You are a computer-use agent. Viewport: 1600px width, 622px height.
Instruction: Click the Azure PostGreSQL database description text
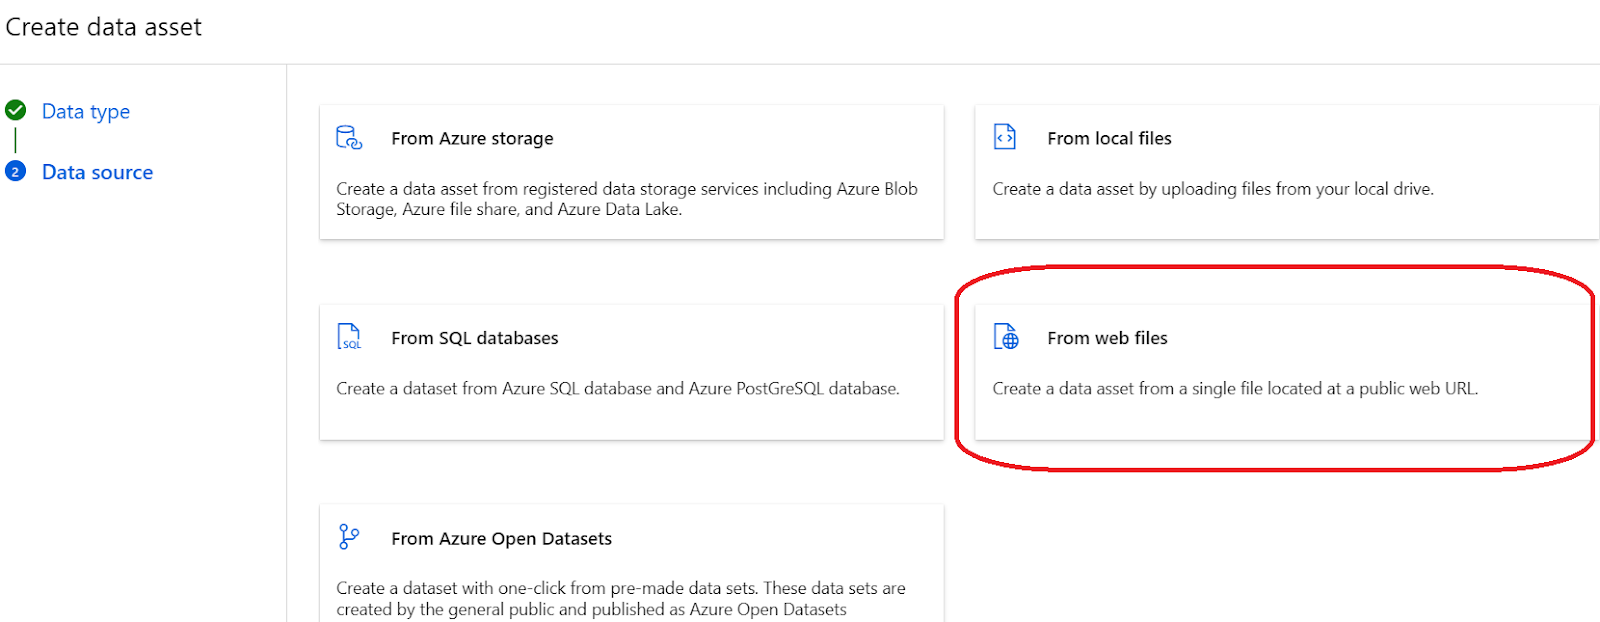pos(617,389)
